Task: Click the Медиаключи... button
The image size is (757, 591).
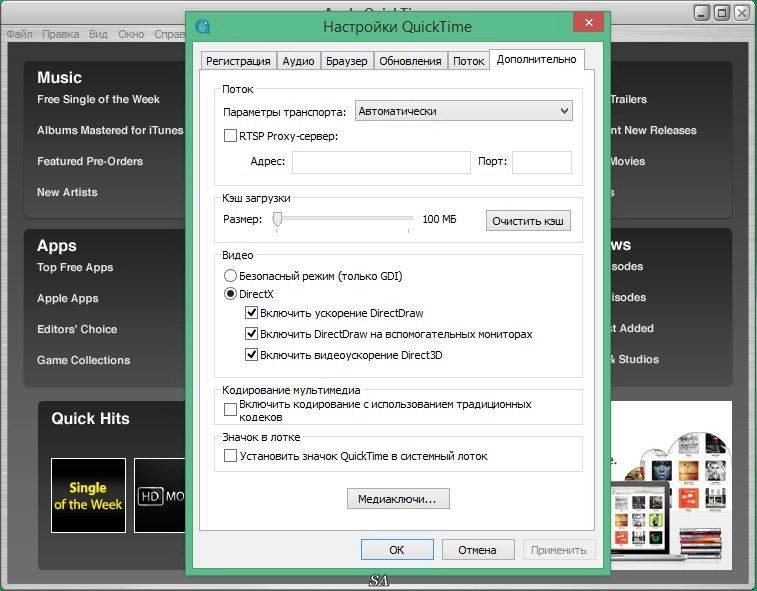Action: [x=398, y=499]
